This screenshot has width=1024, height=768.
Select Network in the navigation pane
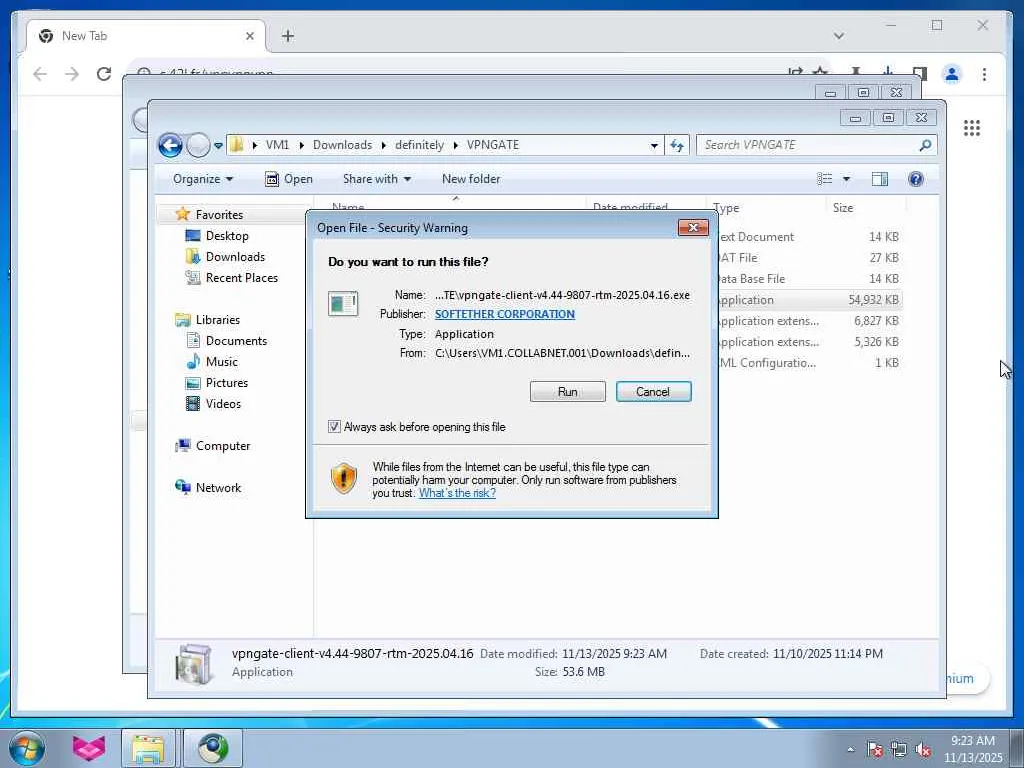coord(218,488)
